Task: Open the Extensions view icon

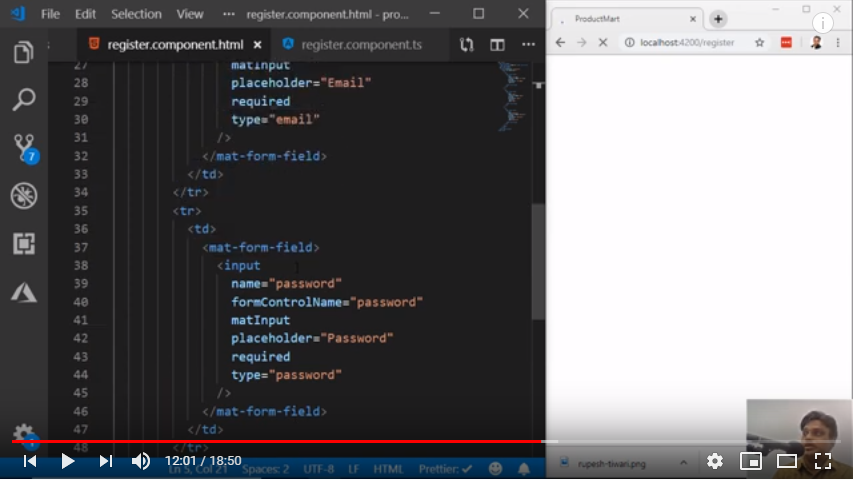Action: (24, 243)
